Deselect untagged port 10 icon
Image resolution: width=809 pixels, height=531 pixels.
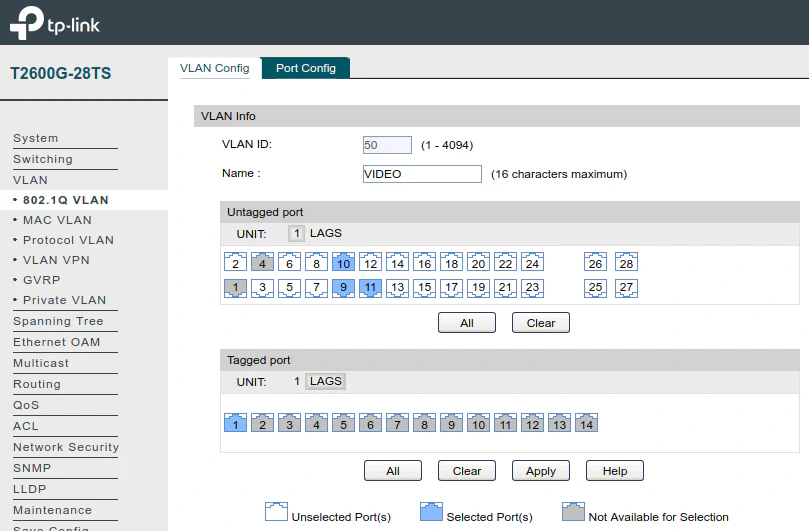344,262
